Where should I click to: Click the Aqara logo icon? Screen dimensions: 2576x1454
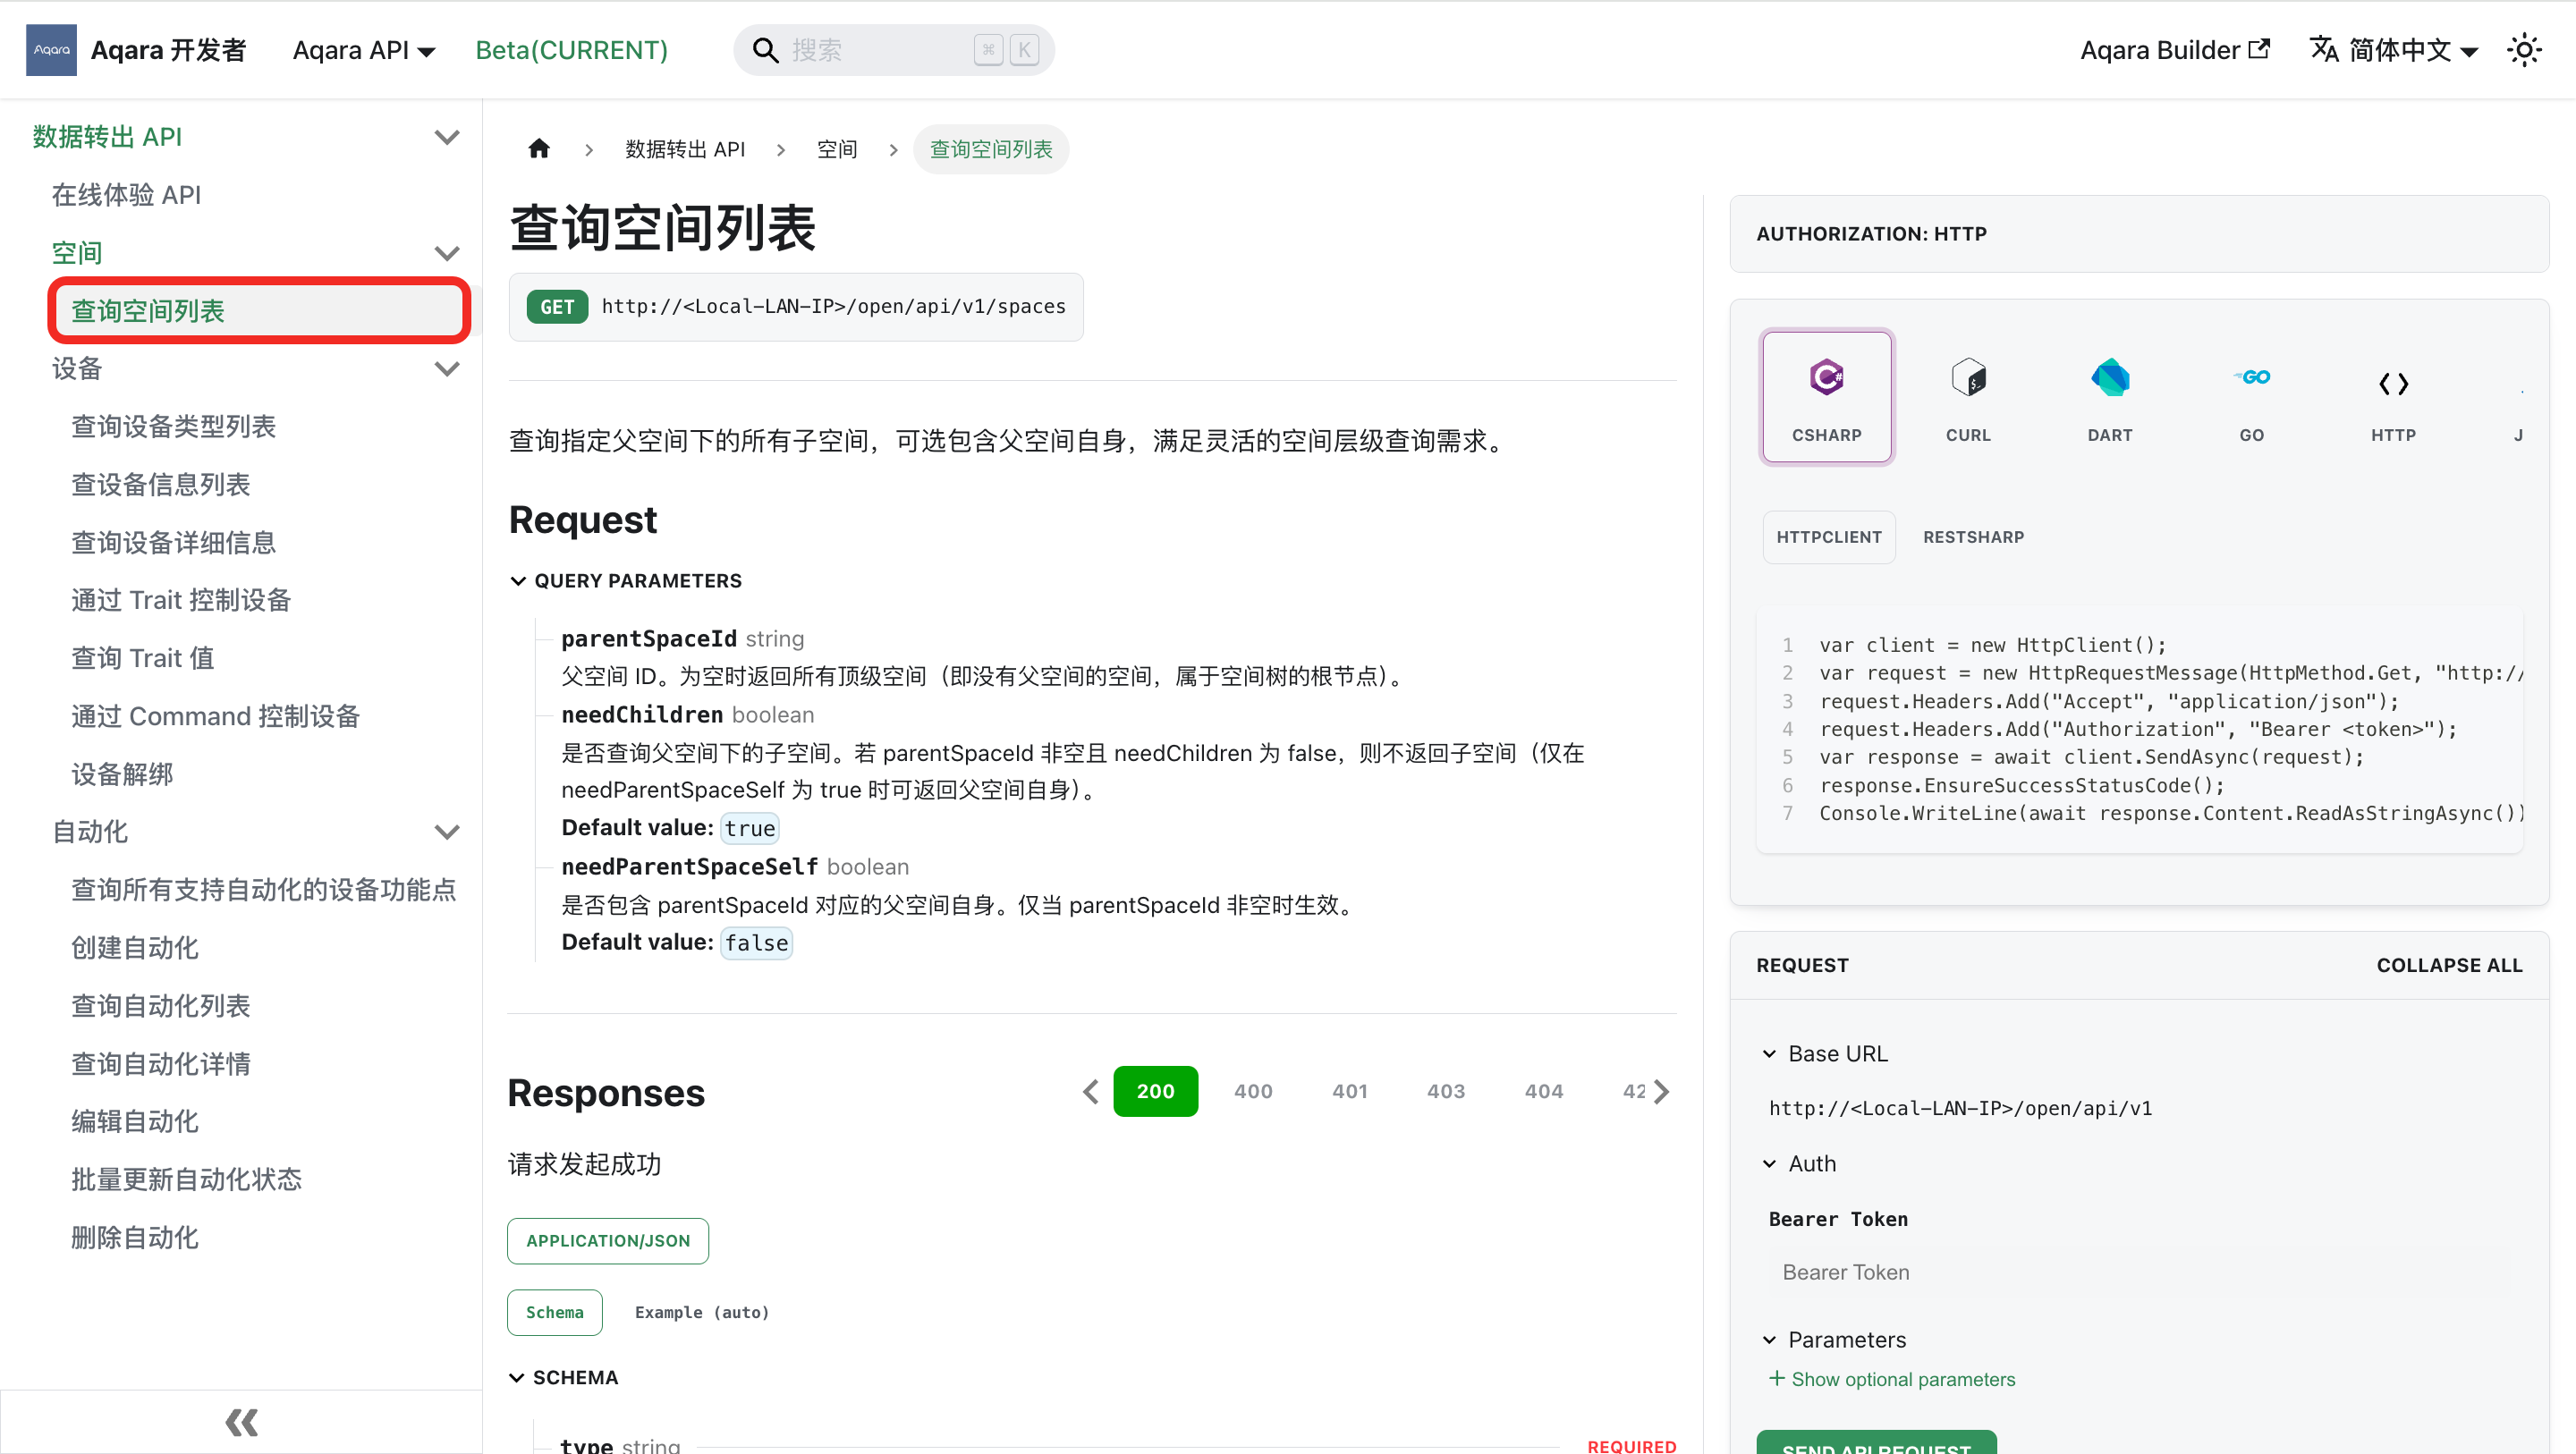click(51, 50)
